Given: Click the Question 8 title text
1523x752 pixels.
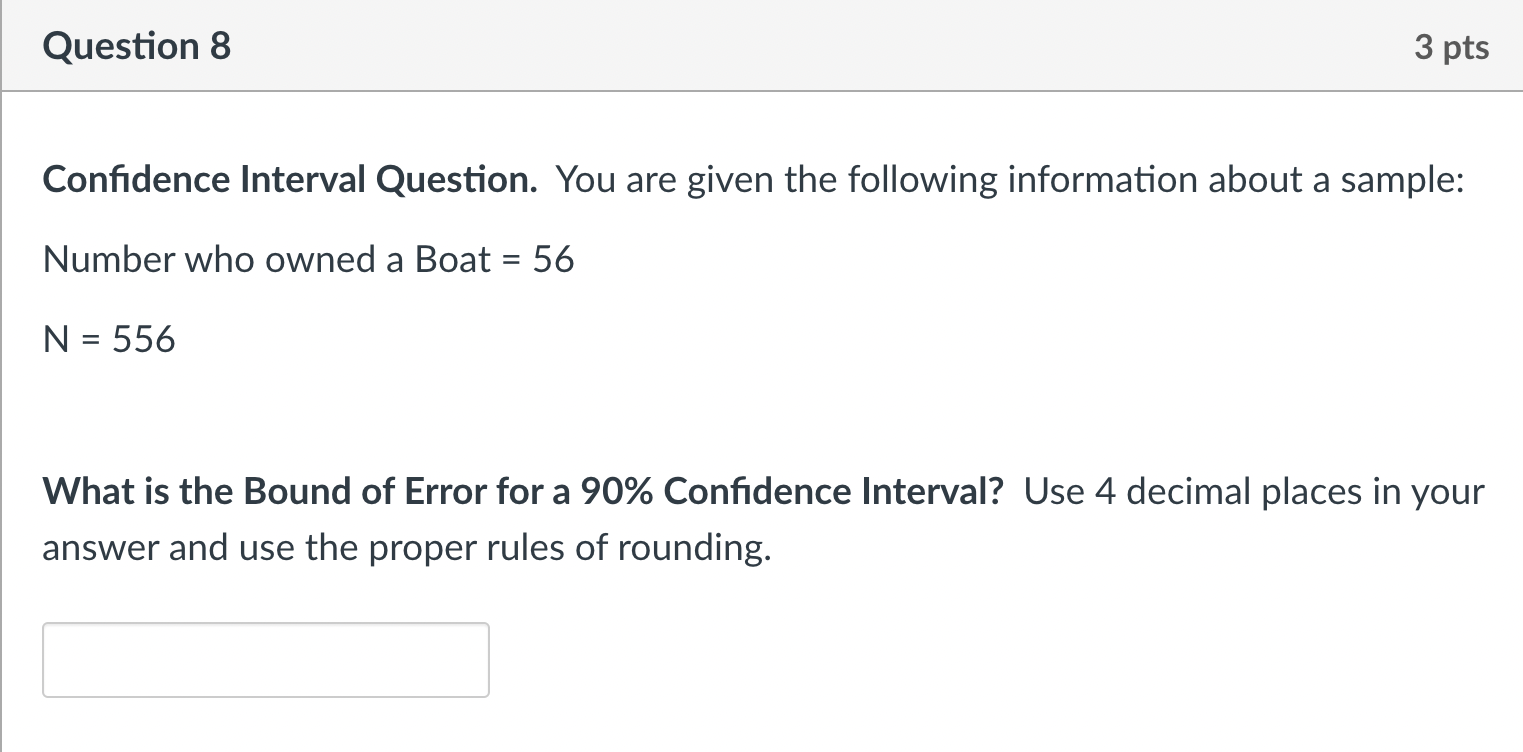Looking at the screenshot, I should point(136,46).
